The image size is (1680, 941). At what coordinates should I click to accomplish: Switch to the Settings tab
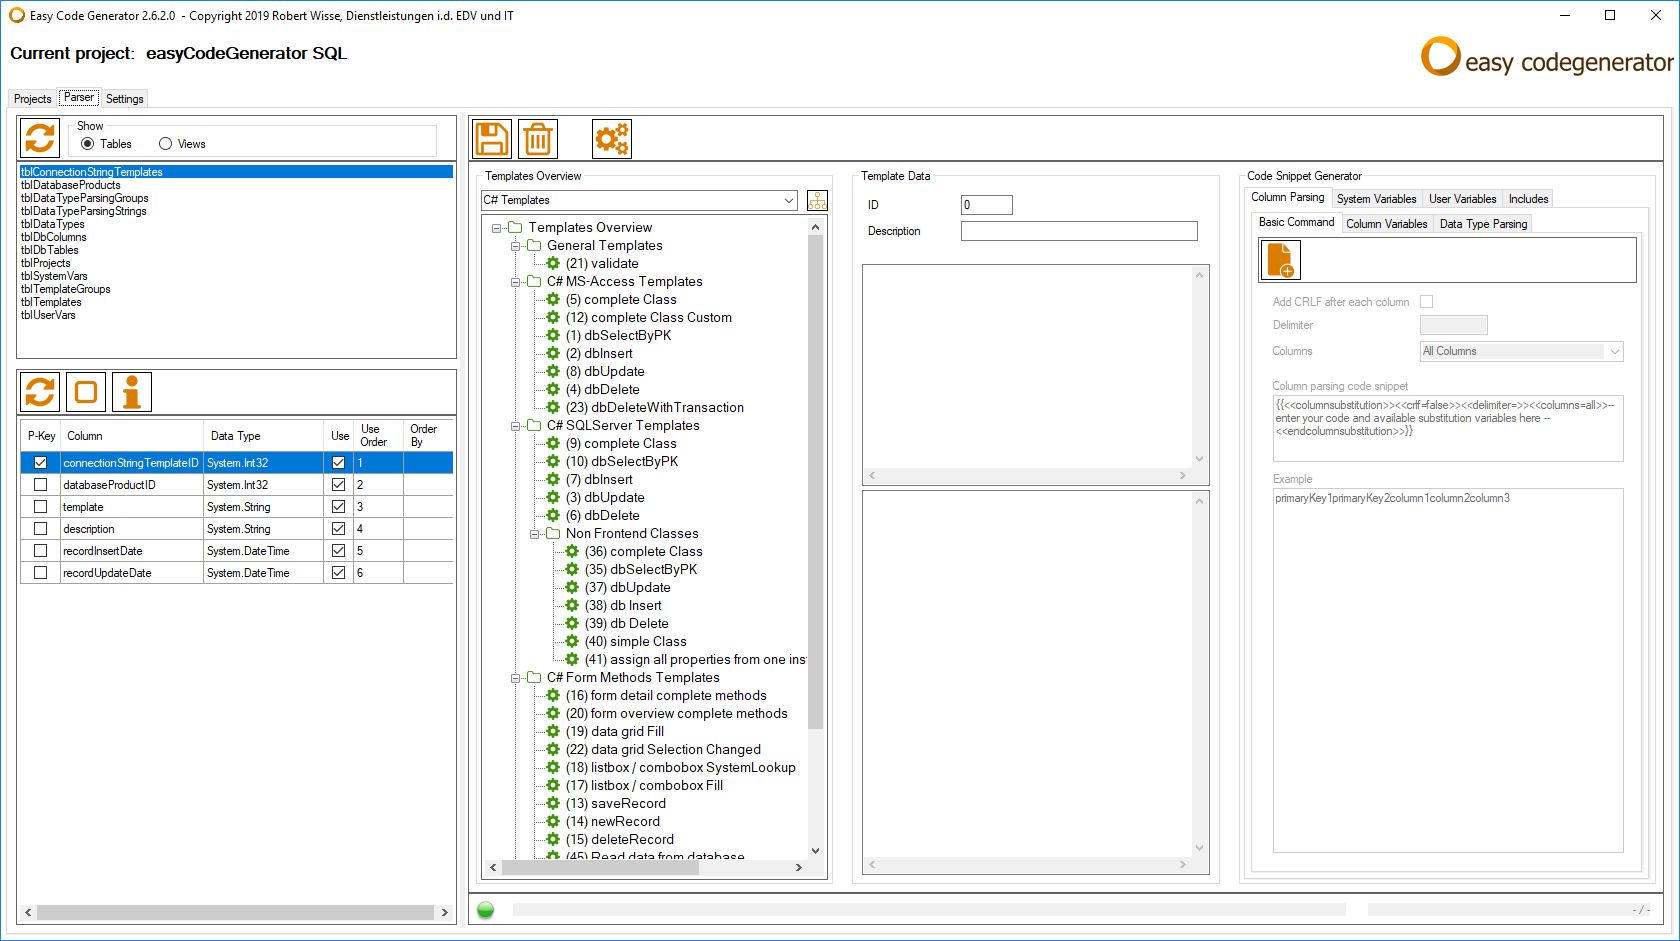click(125, 99)
